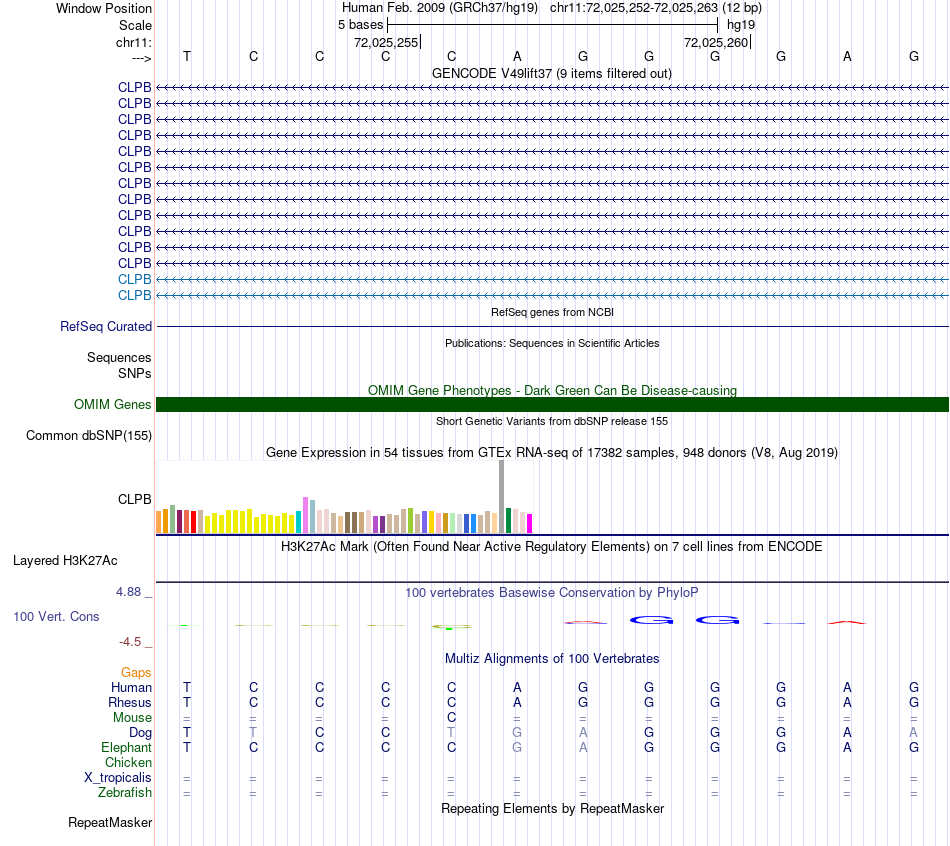This screenshot has height=846, width=950.
Task: Click the 4.88 PhyloP upper scale value
Action: point(128,592)
